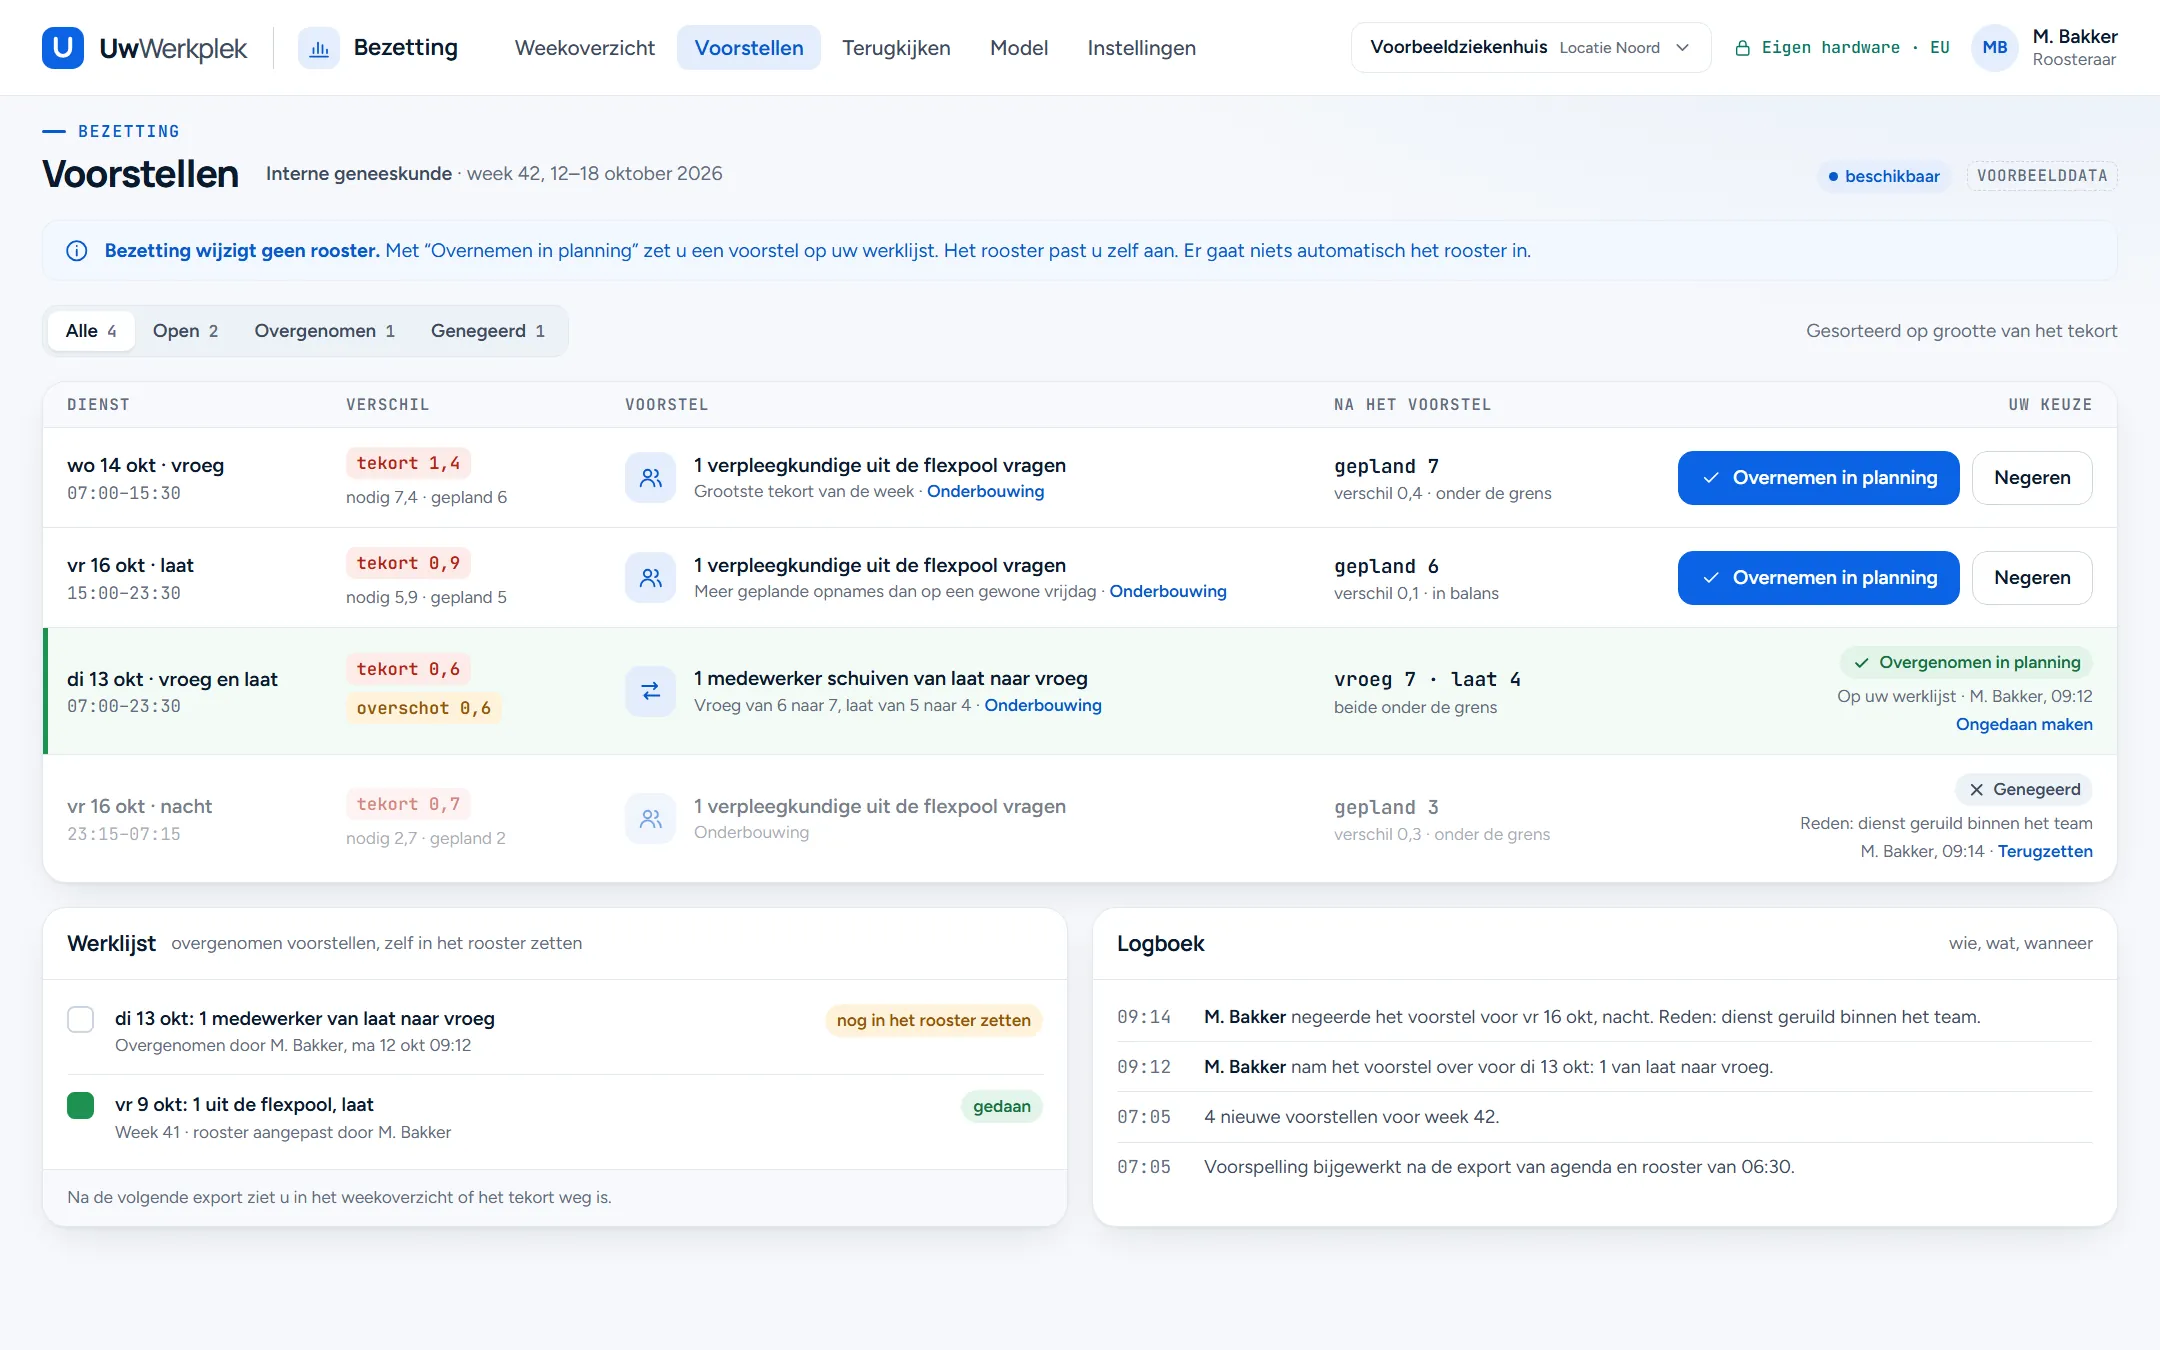This screenshot has height=1350, width=2160.
Task: Click Overnemen in planning for wo 14 okt
Action: (x=1819, y=478)
